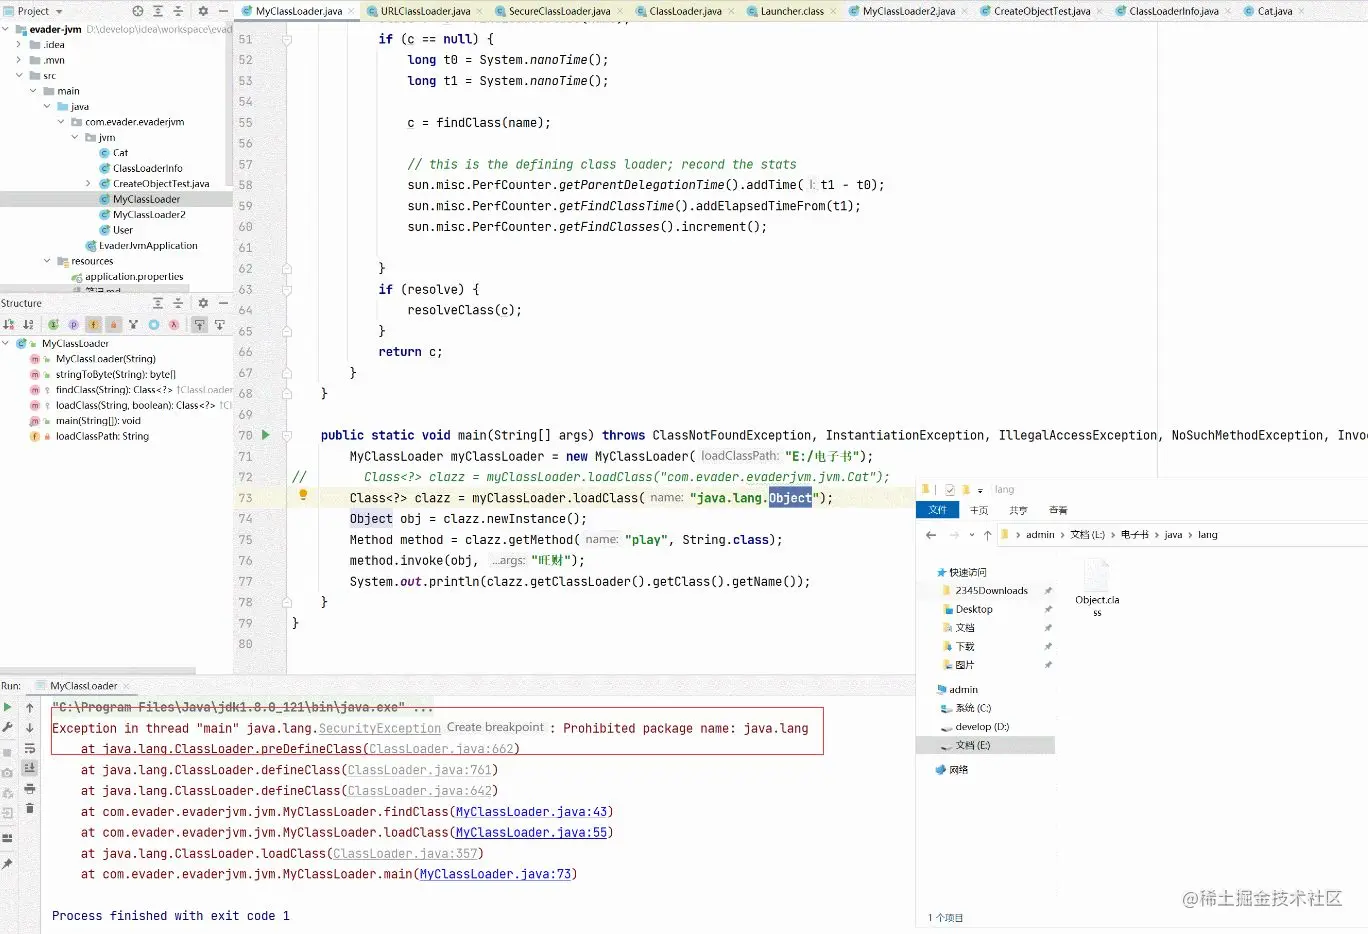The height and width of the screenshot is (934, 1368).
Task: Click Structure panel settings gear icon
Action: click(203, 303)
